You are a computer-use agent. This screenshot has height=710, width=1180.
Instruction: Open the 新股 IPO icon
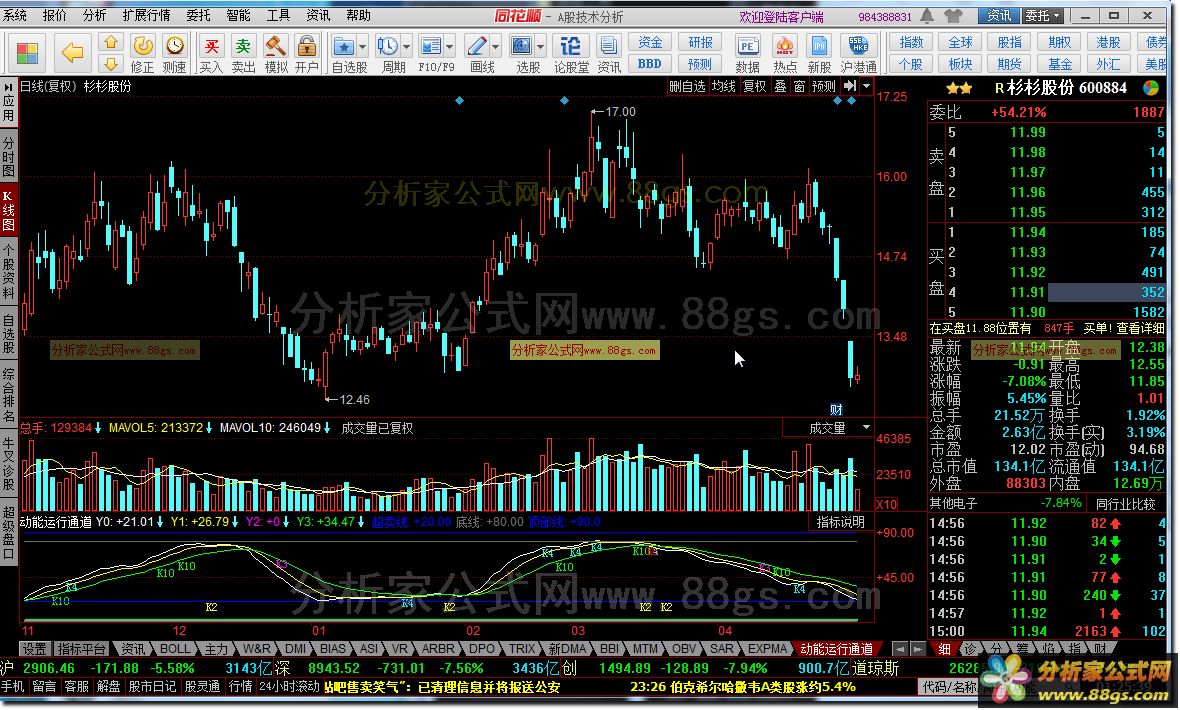tap(820, 47)
